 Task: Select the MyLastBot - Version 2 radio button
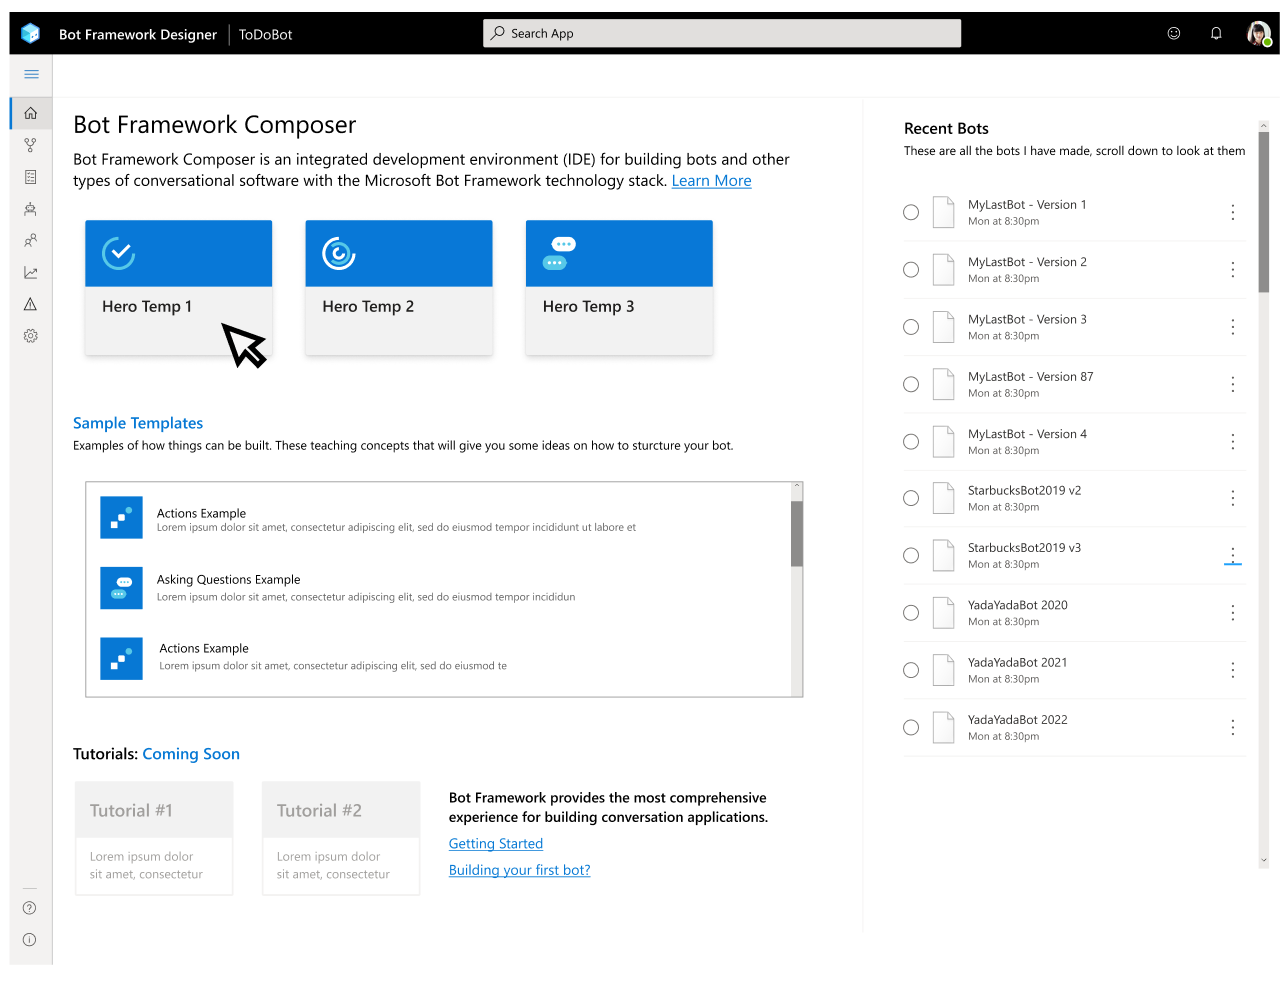pyautogui.click(x=911, y=270)
